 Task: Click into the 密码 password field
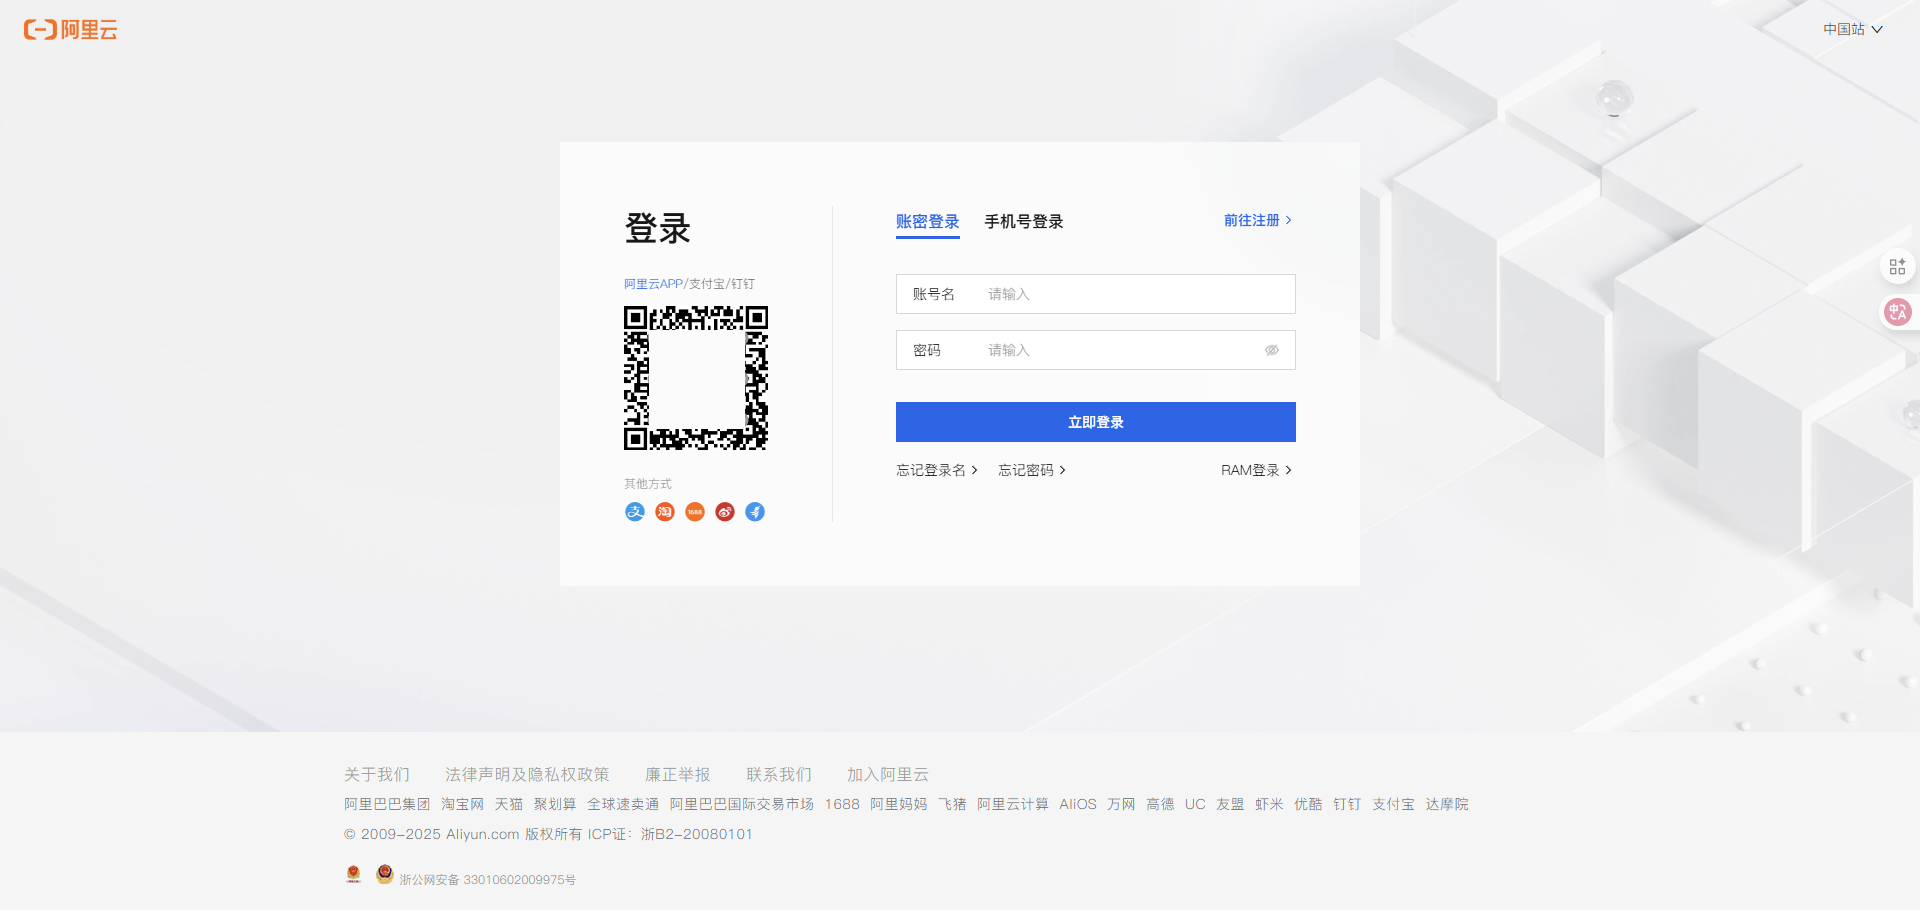tap(1120, 350)
